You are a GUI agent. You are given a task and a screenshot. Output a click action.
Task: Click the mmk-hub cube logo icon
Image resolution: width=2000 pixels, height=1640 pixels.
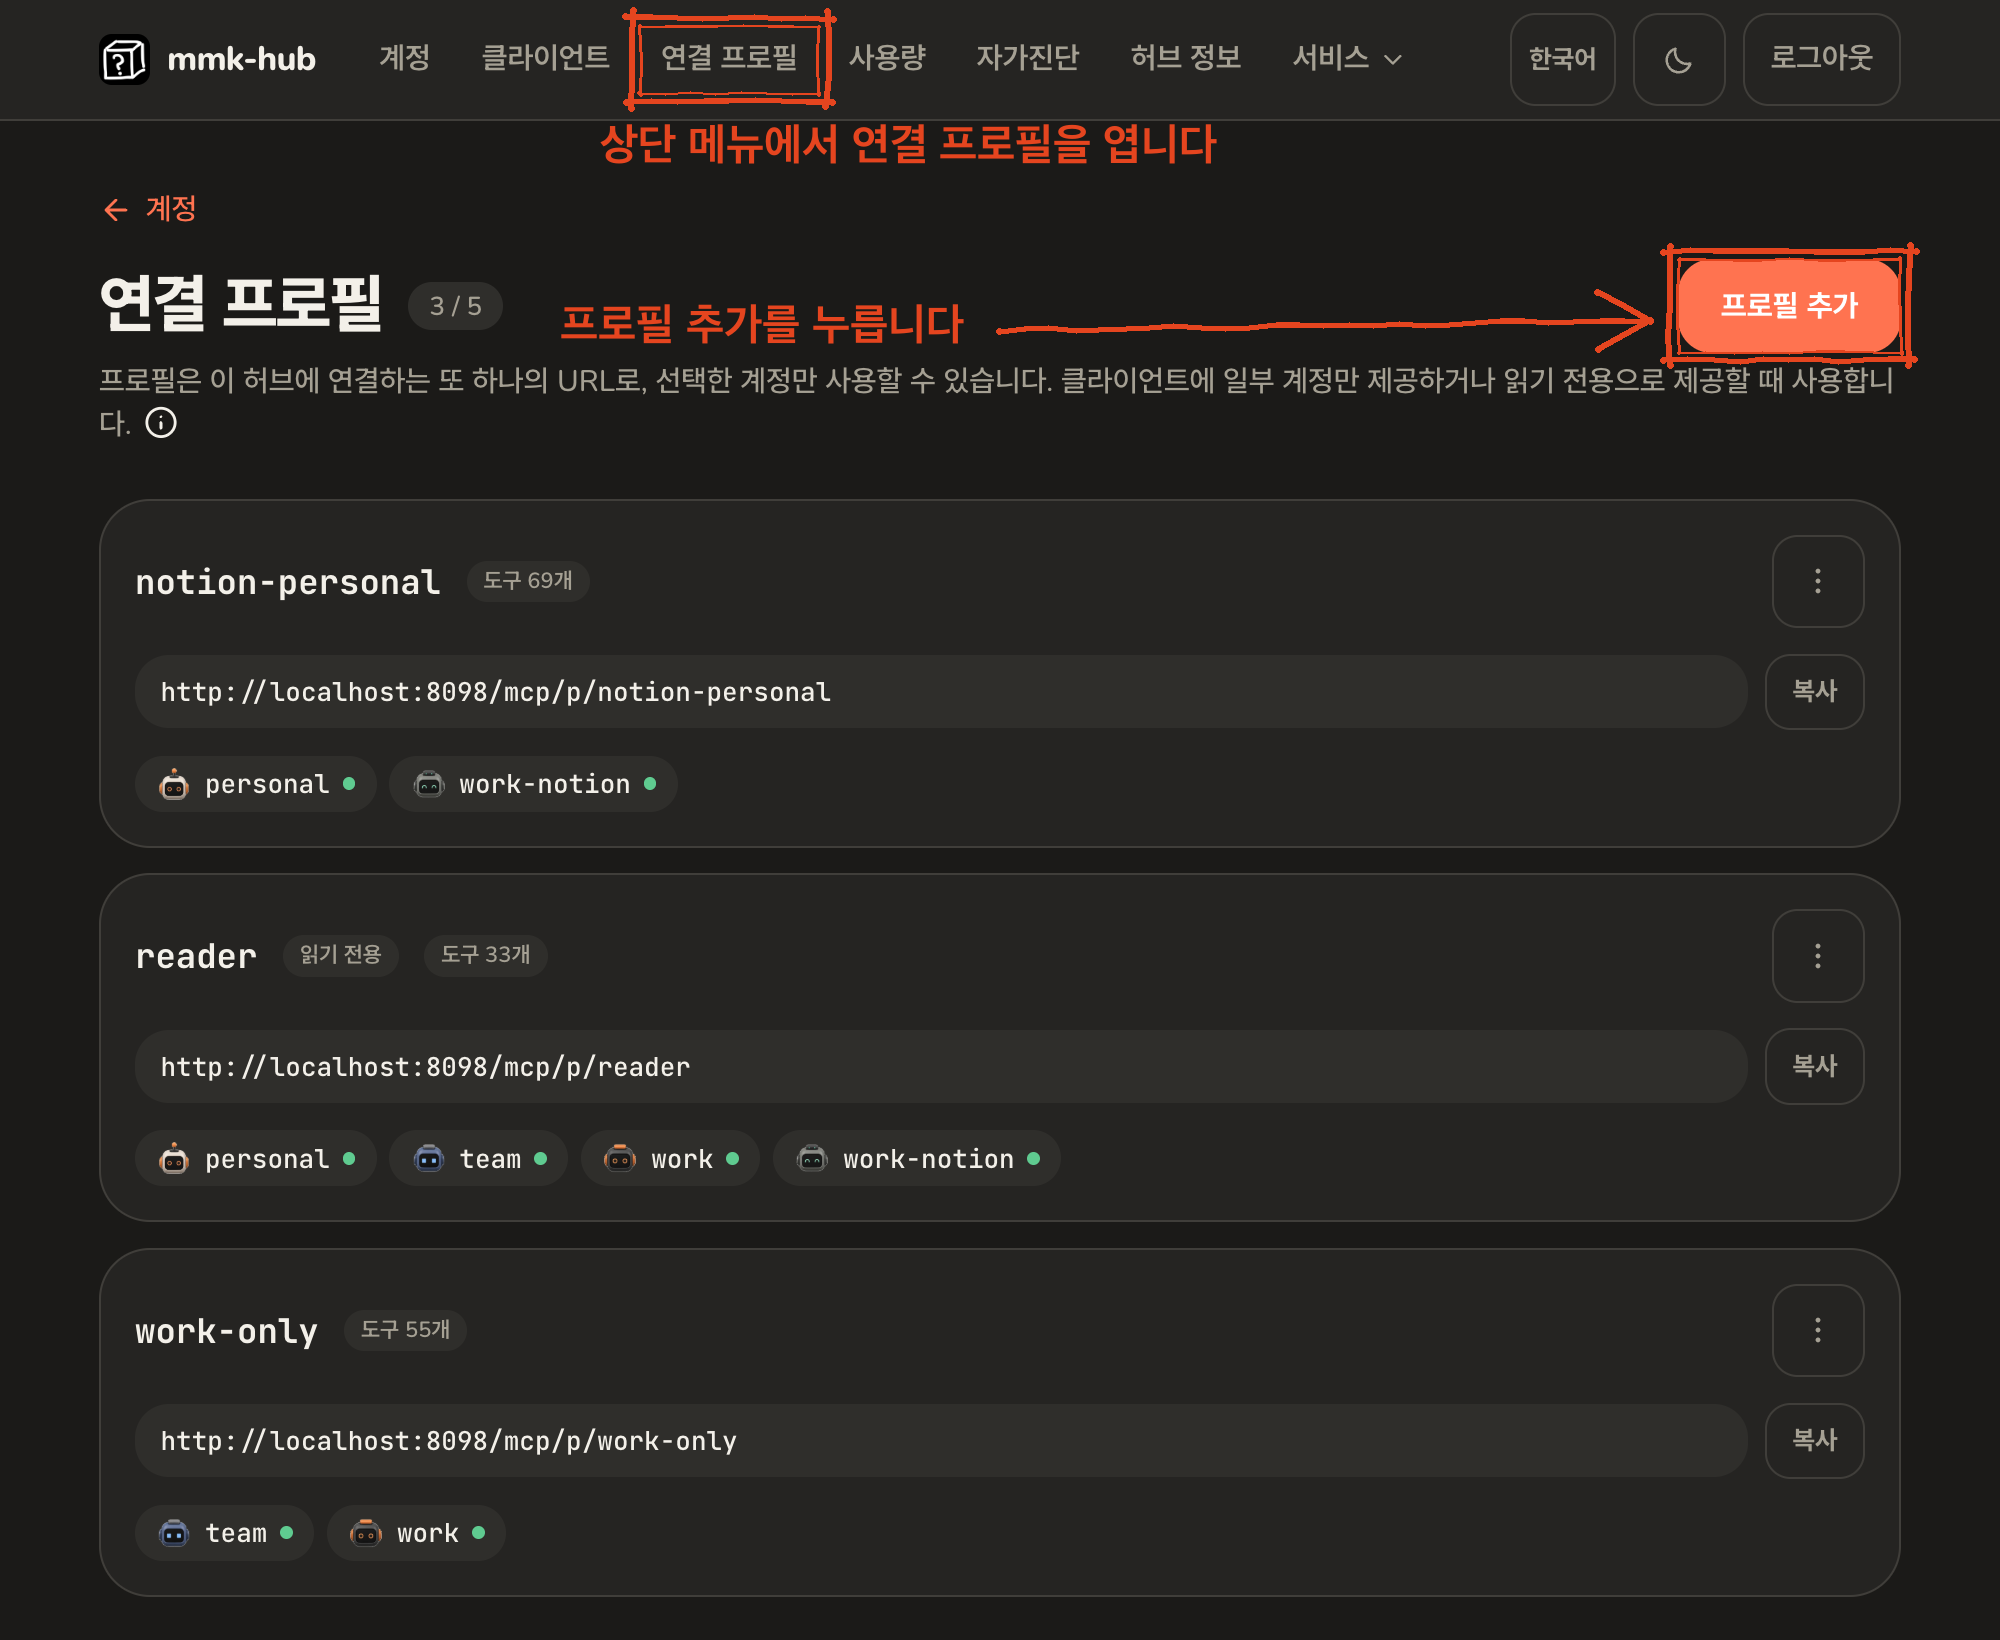[124, 60]
